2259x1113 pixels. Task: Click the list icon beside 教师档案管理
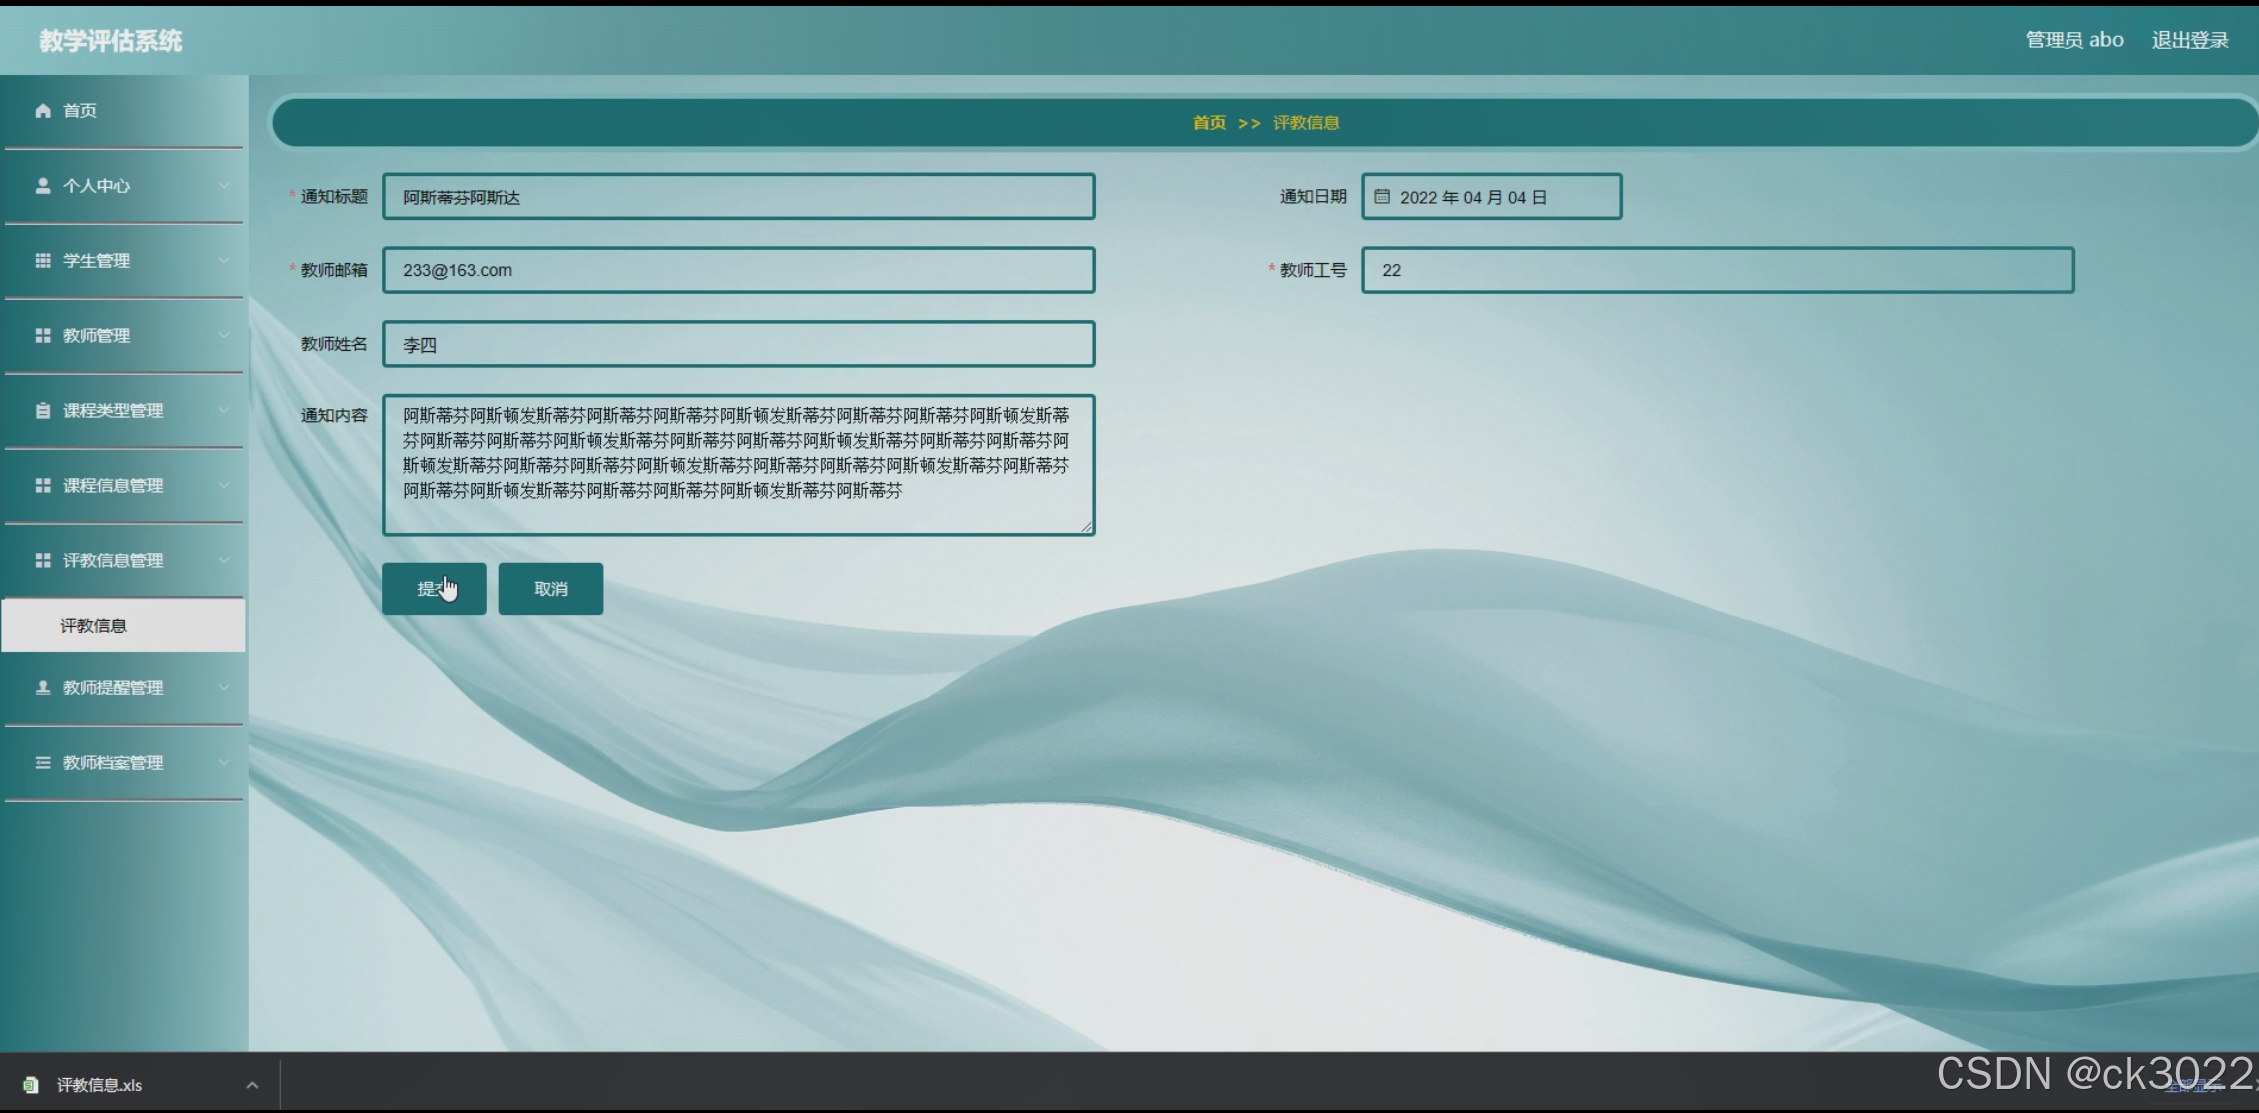[43, 763]
